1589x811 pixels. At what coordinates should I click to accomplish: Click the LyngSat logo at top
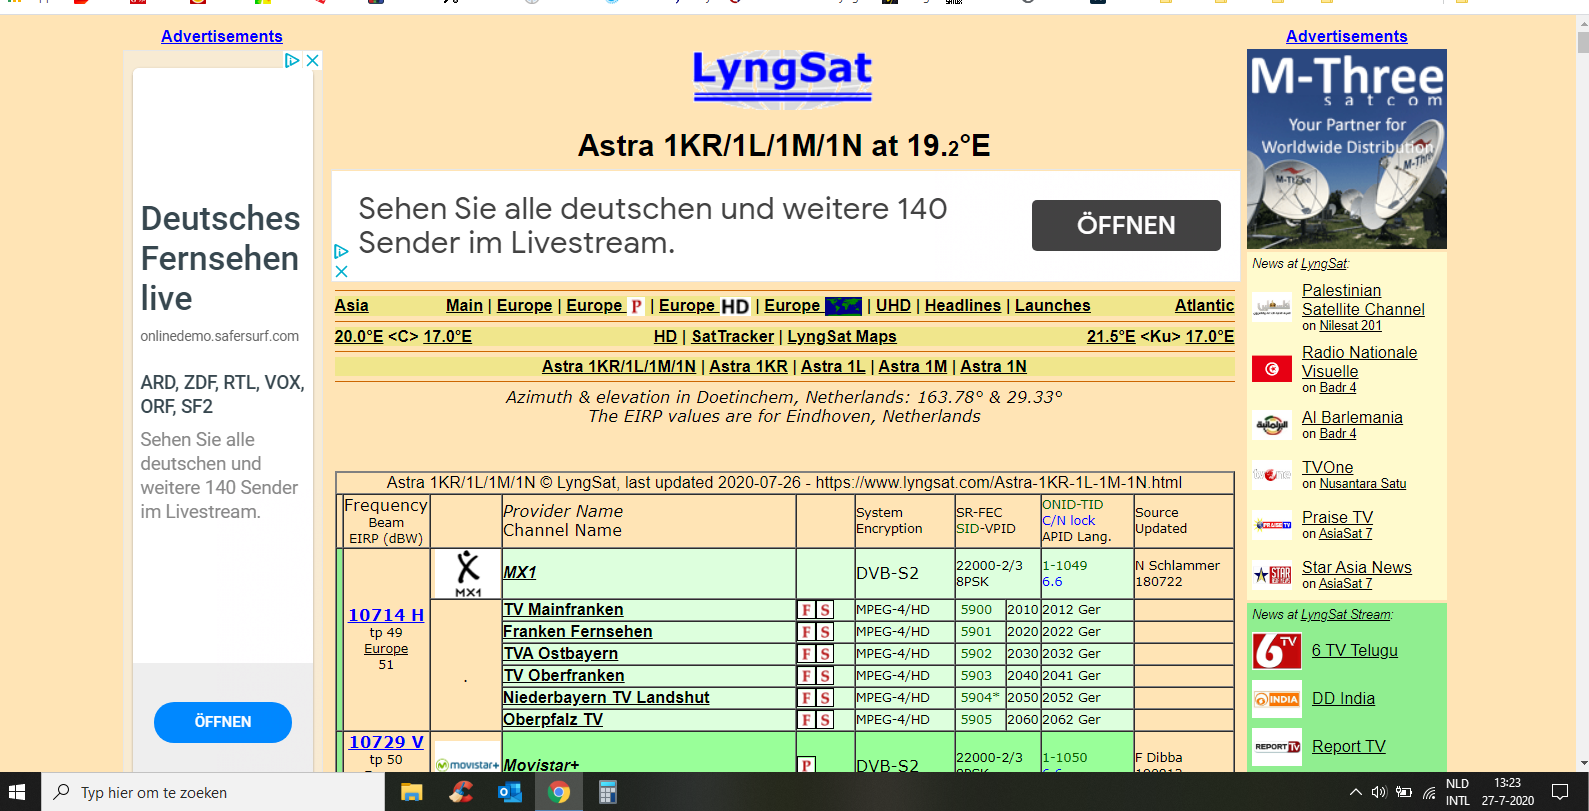[x=782, y=76]
